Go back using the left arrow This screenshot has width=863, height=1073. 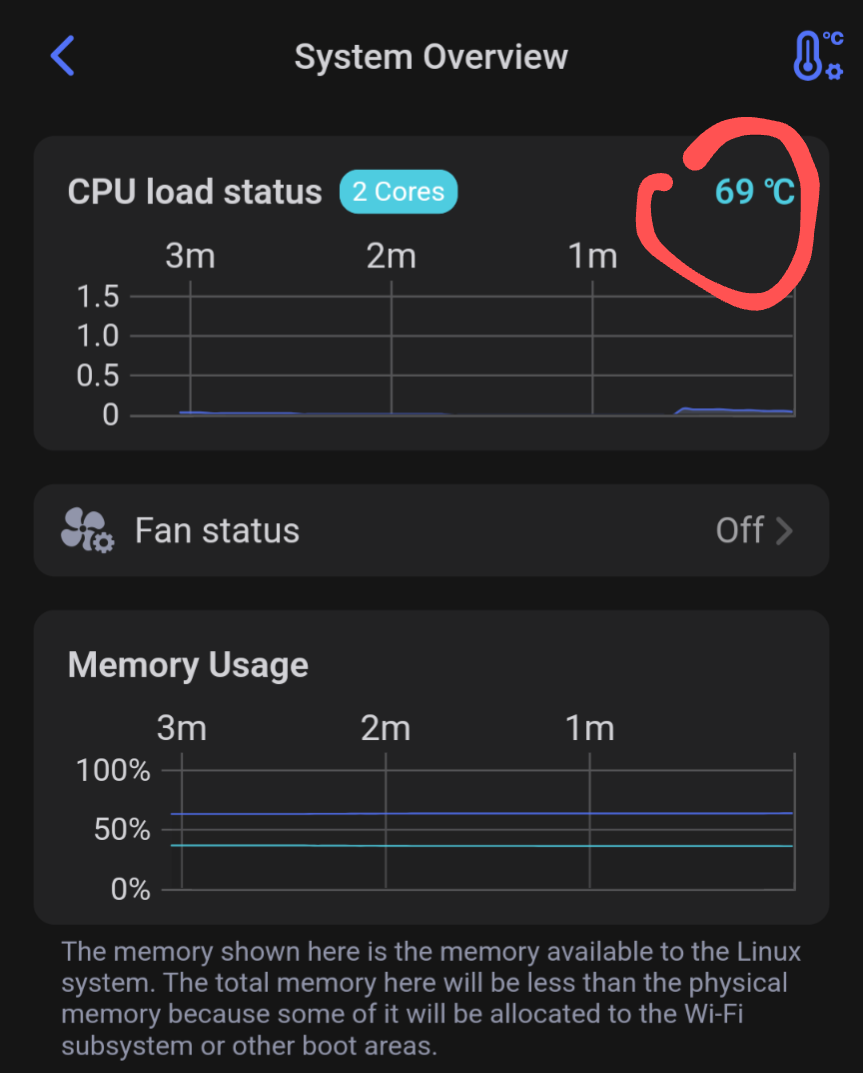click(62, 56)
